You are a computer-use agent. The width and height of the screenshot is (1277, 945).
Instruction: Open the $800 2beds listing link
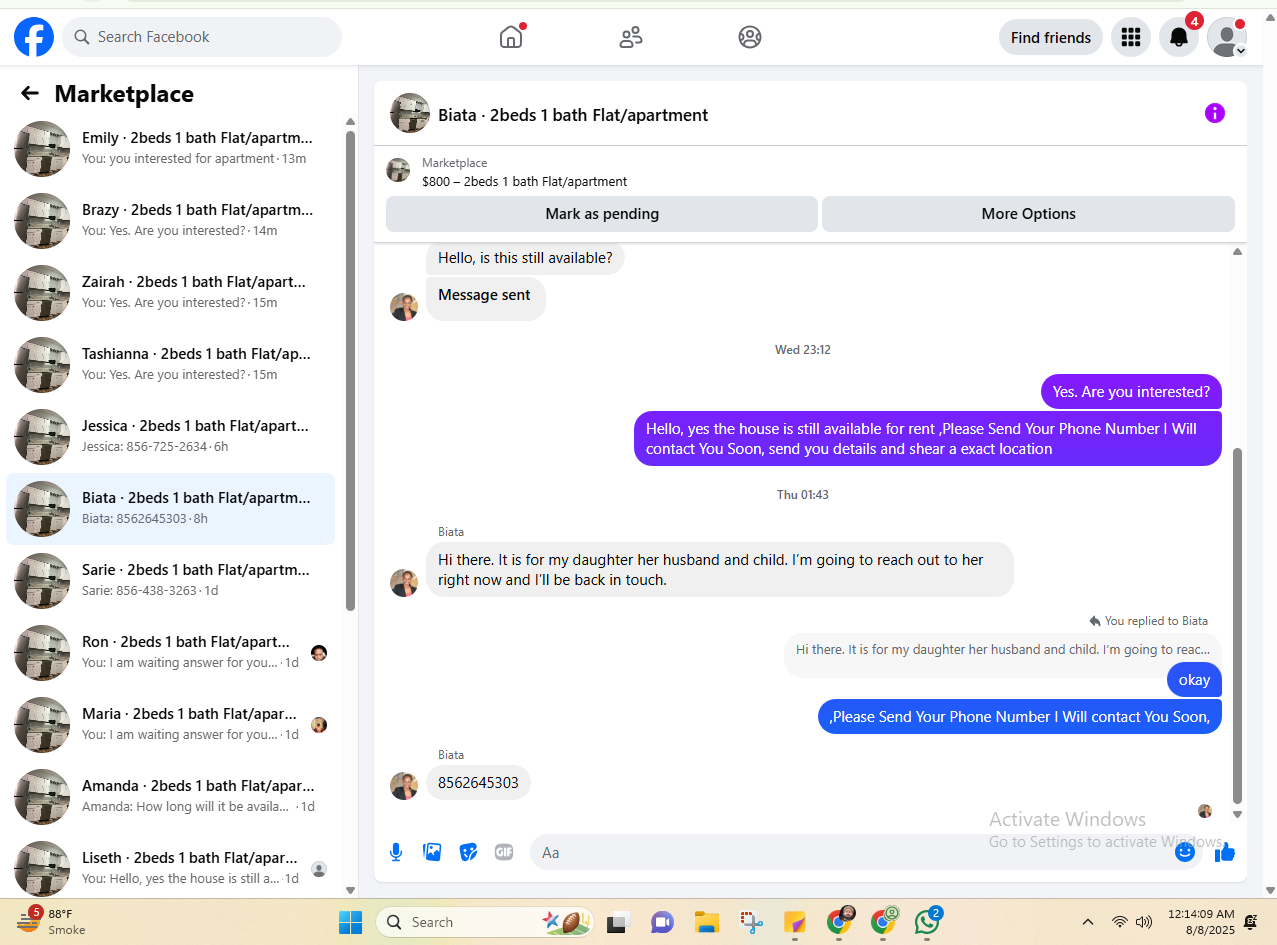pos(525,181)
